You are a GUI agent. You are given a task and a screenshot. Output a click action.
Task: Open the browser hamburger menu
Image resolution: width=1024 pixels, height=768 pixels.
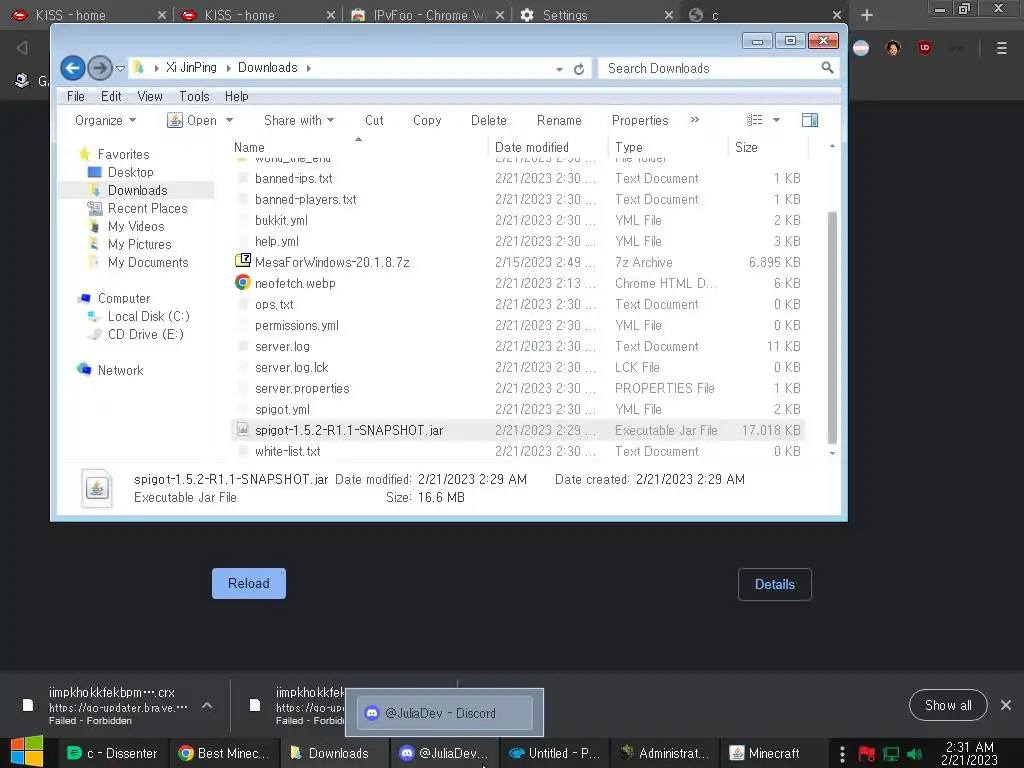click(x=1001, y=48)
